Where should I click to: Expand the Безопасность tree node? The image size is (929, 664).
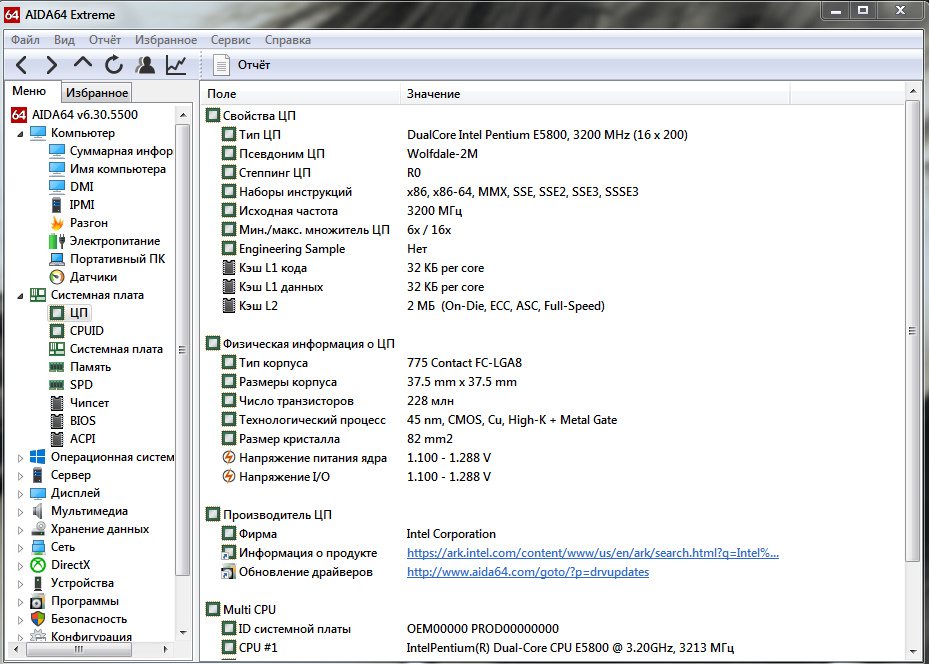click(20, 620)
